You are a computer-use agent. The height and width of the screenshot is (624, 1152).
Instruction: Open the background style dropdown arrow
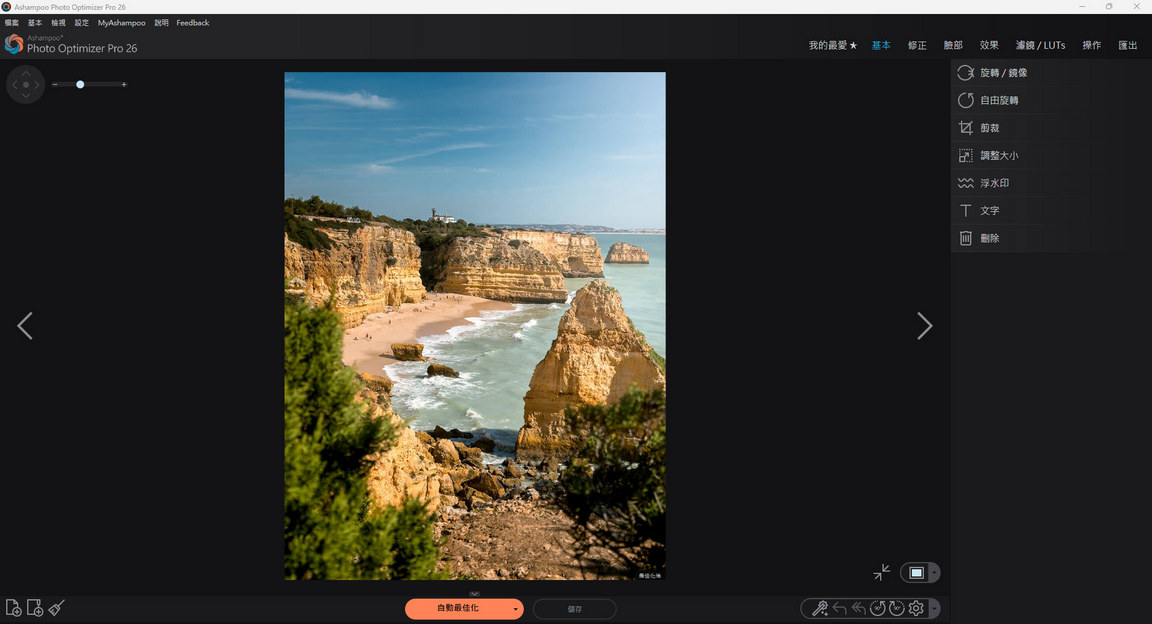click(934, 573)
